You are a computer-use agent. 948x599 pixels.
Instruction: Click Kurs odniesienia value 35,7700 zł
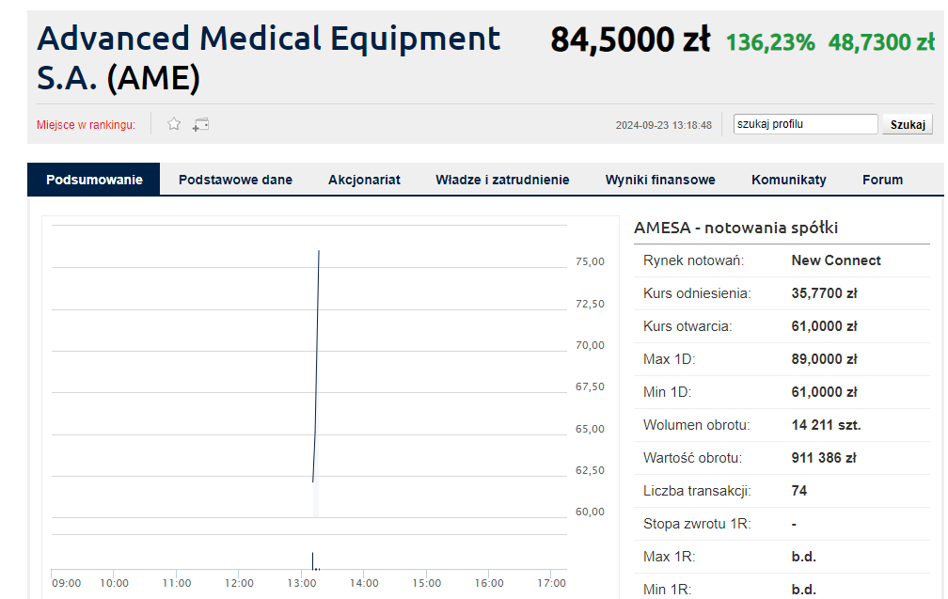click(x=825, y=293)
